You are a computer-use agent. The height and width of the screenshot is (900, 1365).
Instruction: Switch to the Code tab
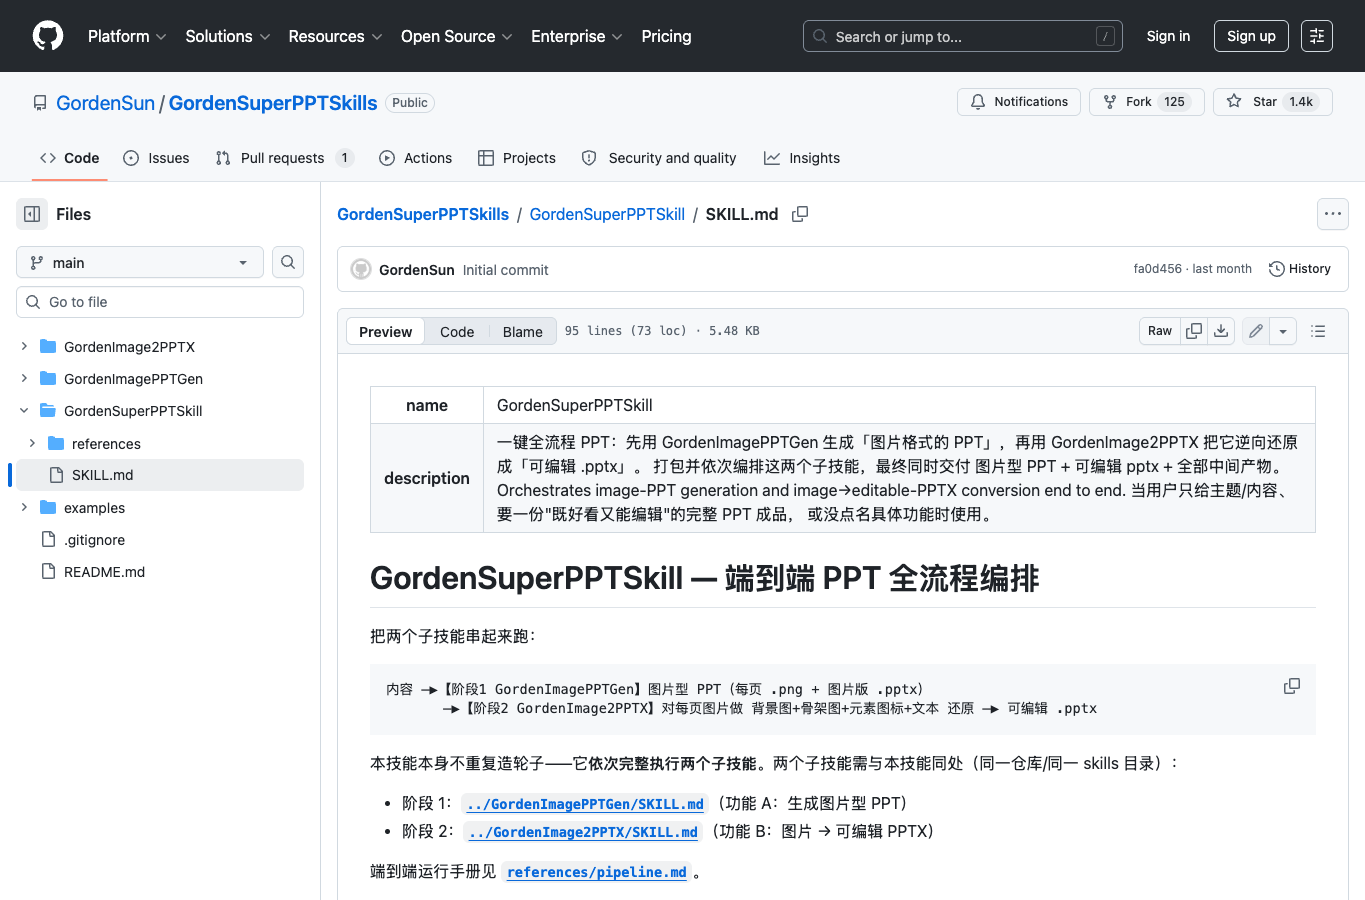(x=70, y=158)
